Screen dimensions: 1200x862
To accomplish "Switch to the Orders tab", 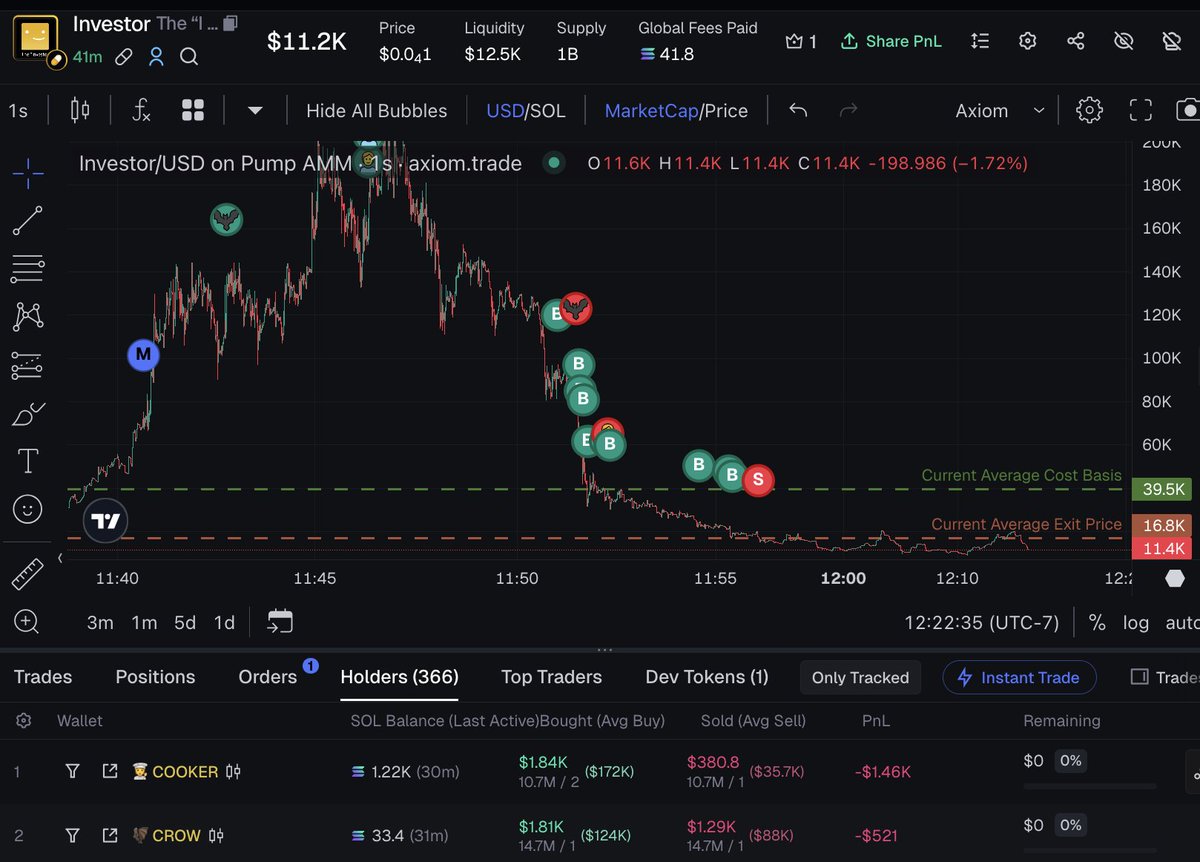I will (267, 677).
